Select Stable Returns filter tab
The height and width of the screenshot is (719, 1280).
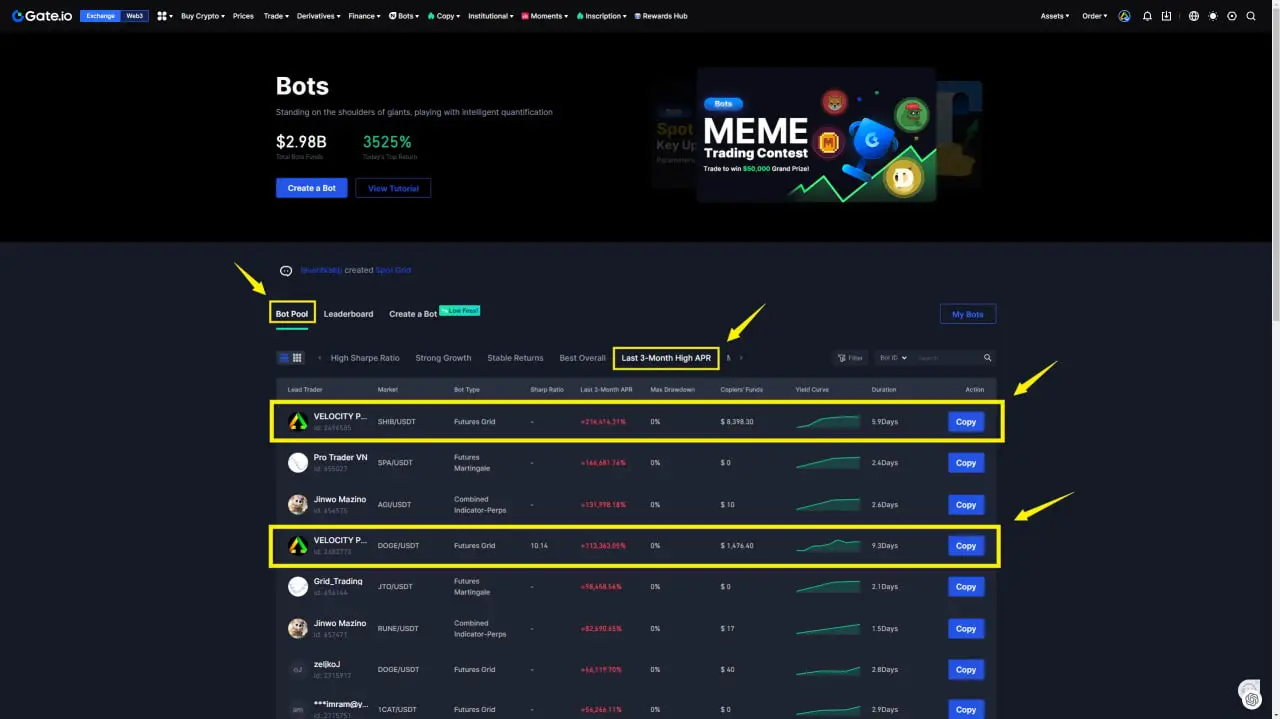[515, 358]
